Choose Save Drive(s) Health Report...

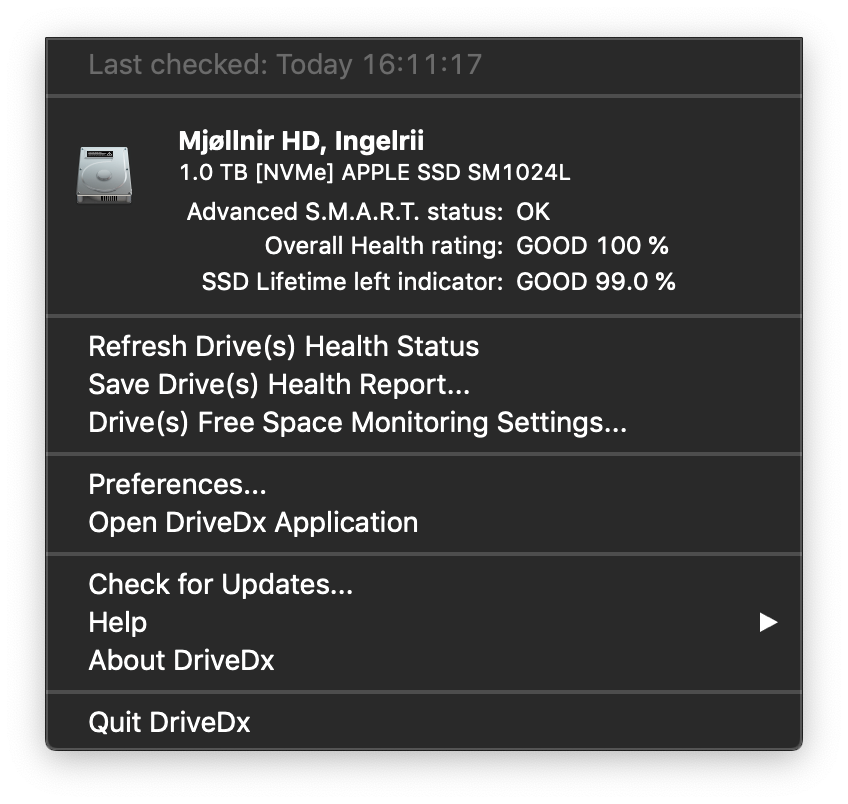(x=423, y=384)
